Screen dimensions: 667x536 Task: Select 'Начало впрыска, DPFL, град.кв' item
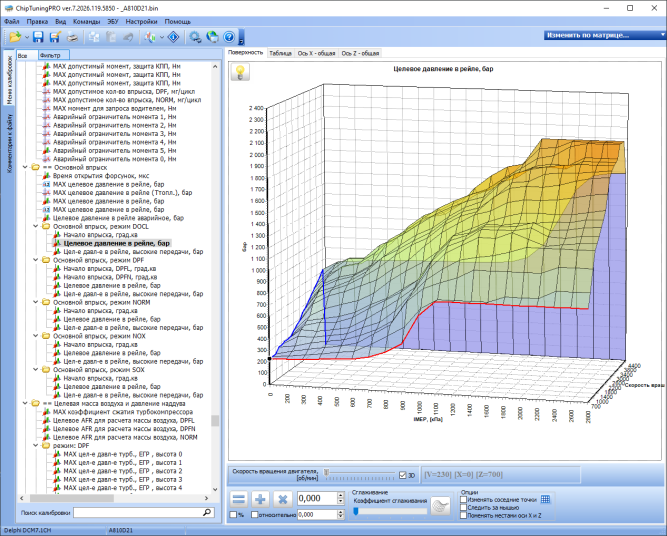pos(110,268)
